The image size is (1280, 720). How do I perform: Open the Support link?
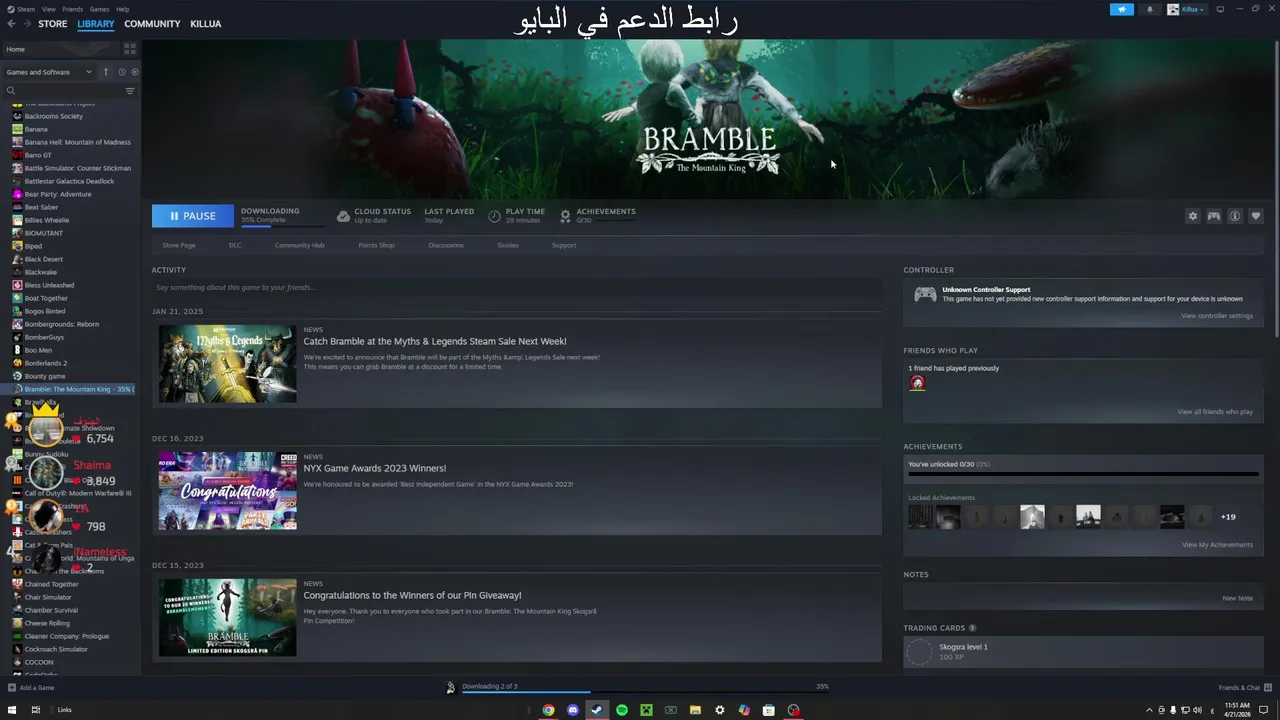pyautogui.click(x=564, y=245)
